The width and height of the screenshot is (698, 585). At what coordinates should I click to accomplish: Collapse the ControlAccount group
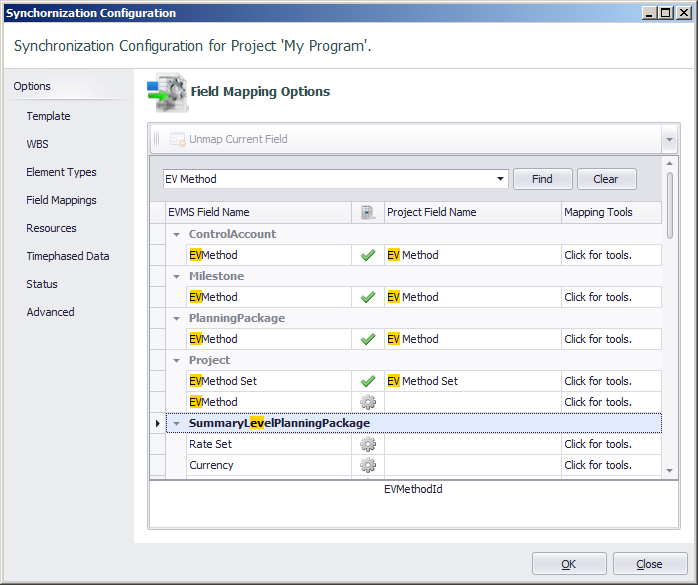pos(177,235)
